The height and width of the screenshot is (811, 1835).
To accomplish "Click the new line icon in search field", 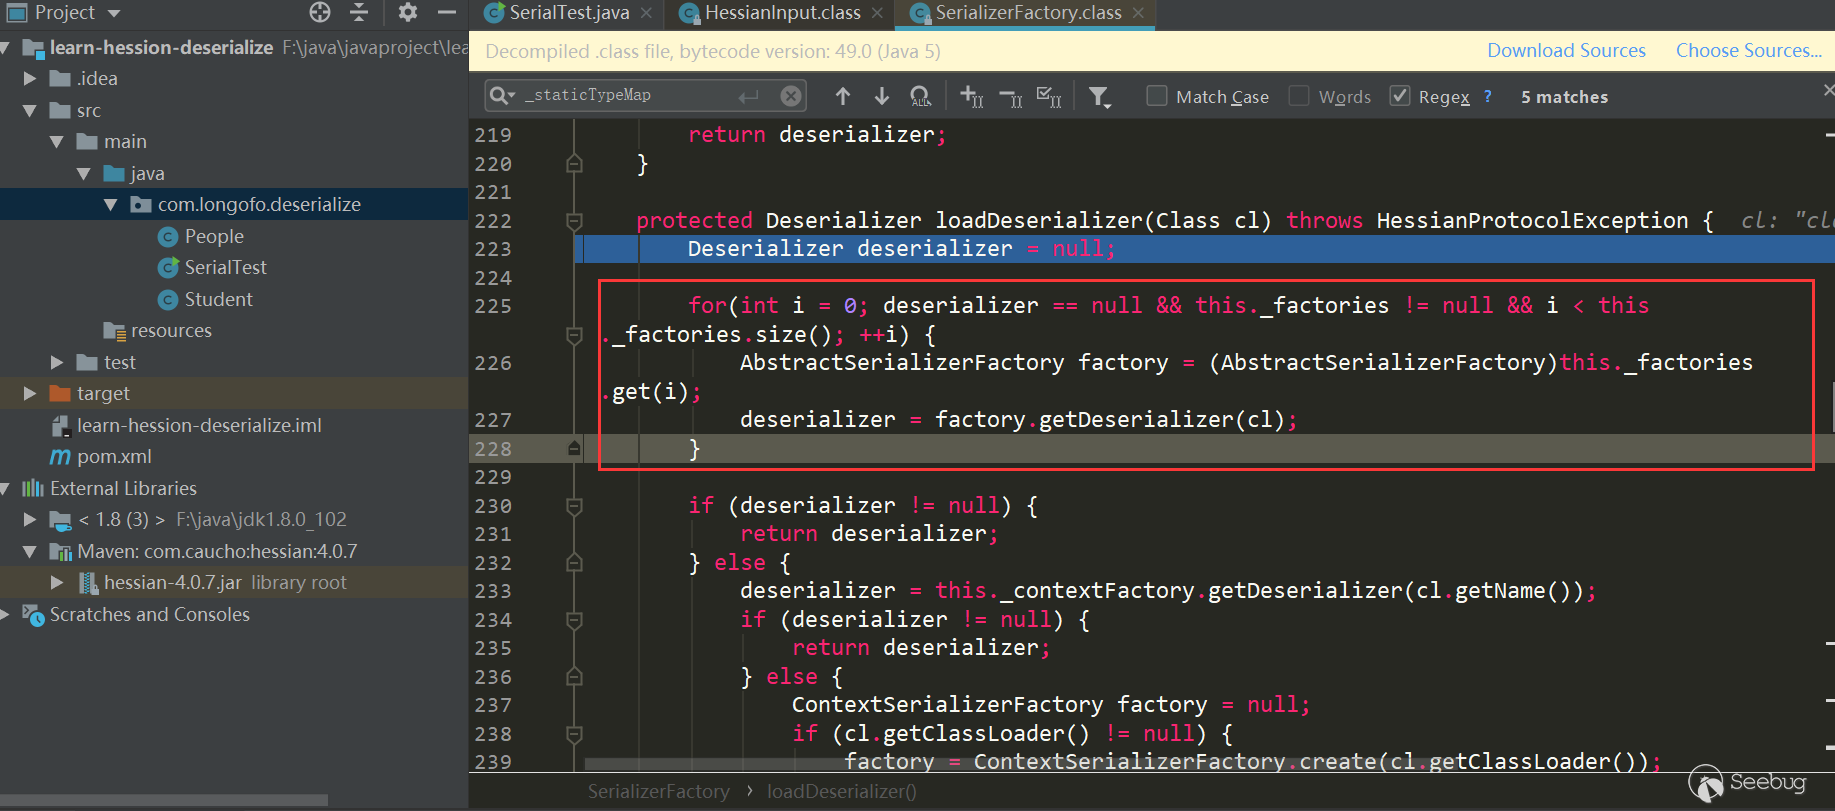I will (748, 96).
